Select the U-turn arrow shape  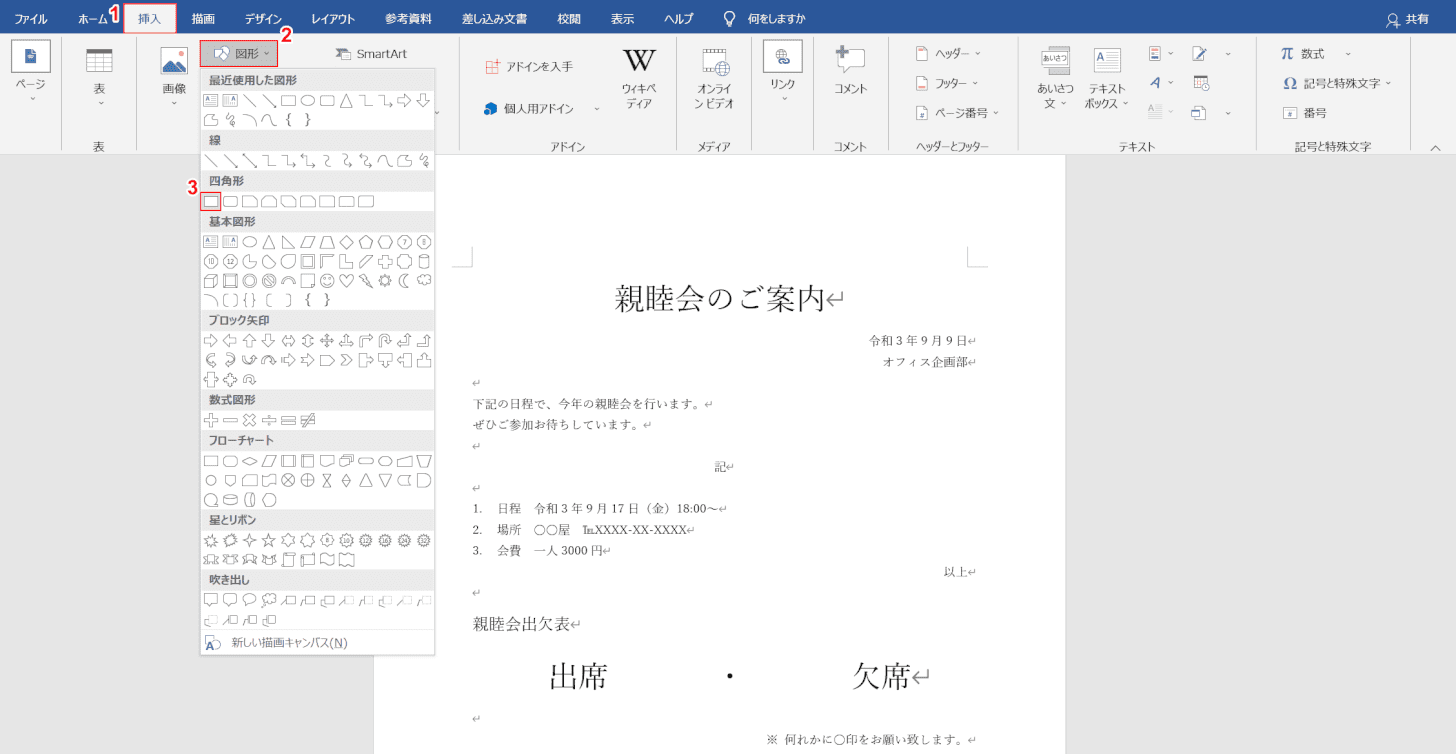tap(385, 341)
